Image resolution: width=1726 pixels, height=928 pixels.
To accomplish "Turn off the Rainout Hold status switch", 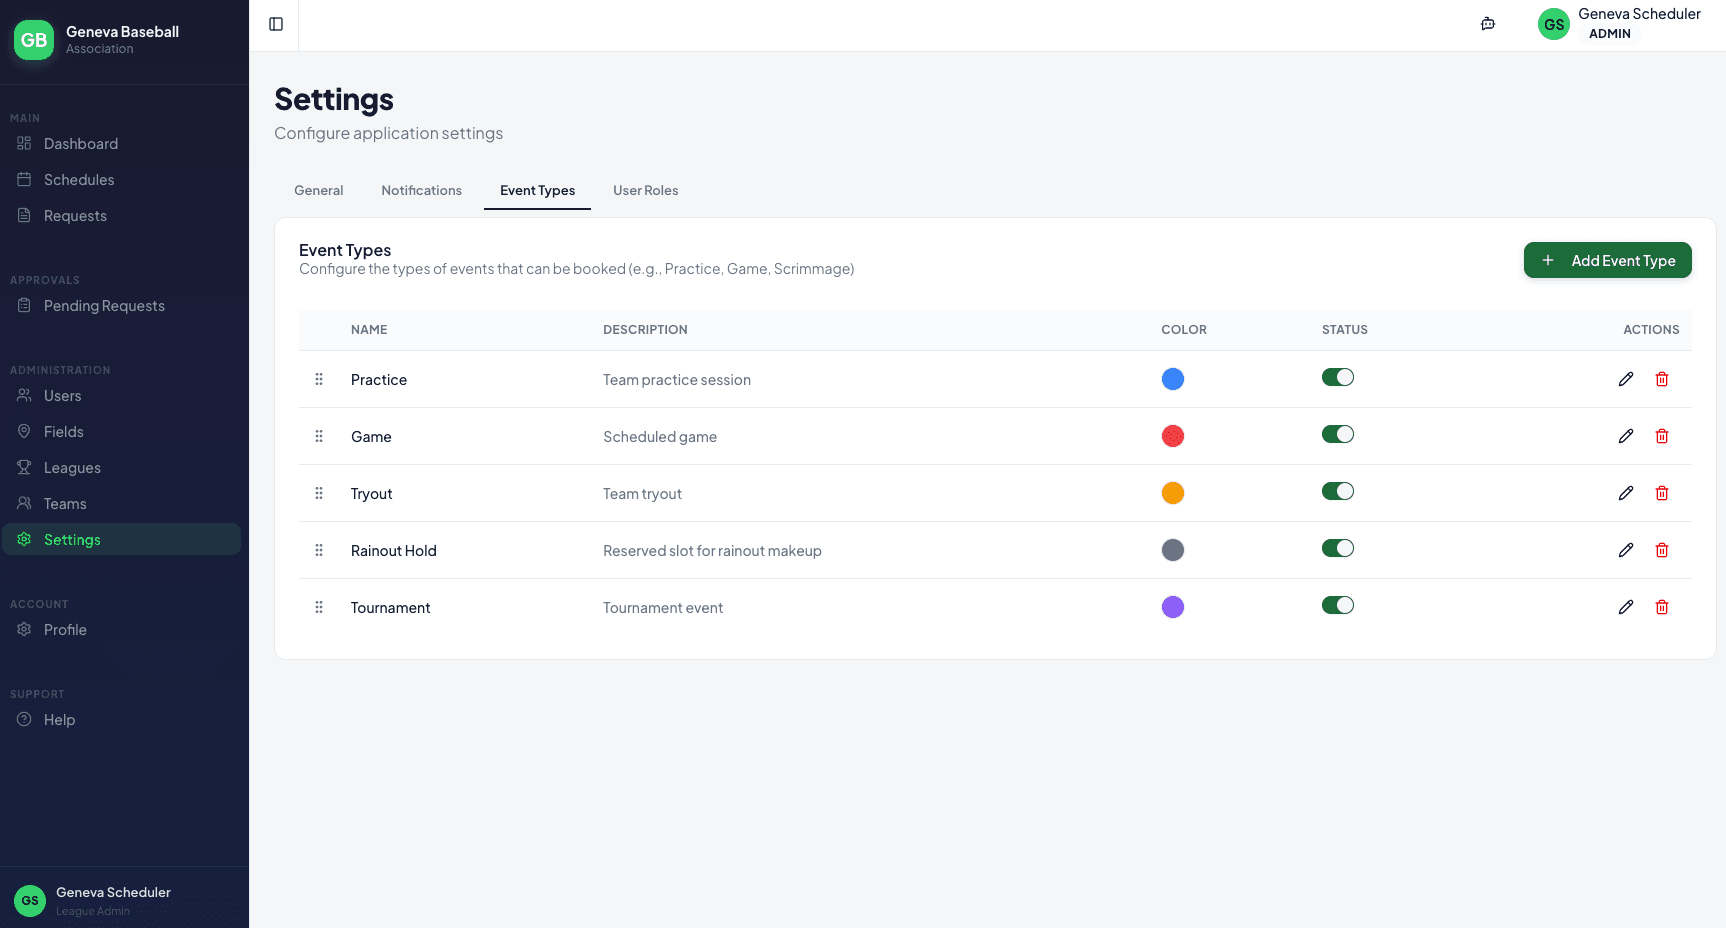I will [1338, 548].
